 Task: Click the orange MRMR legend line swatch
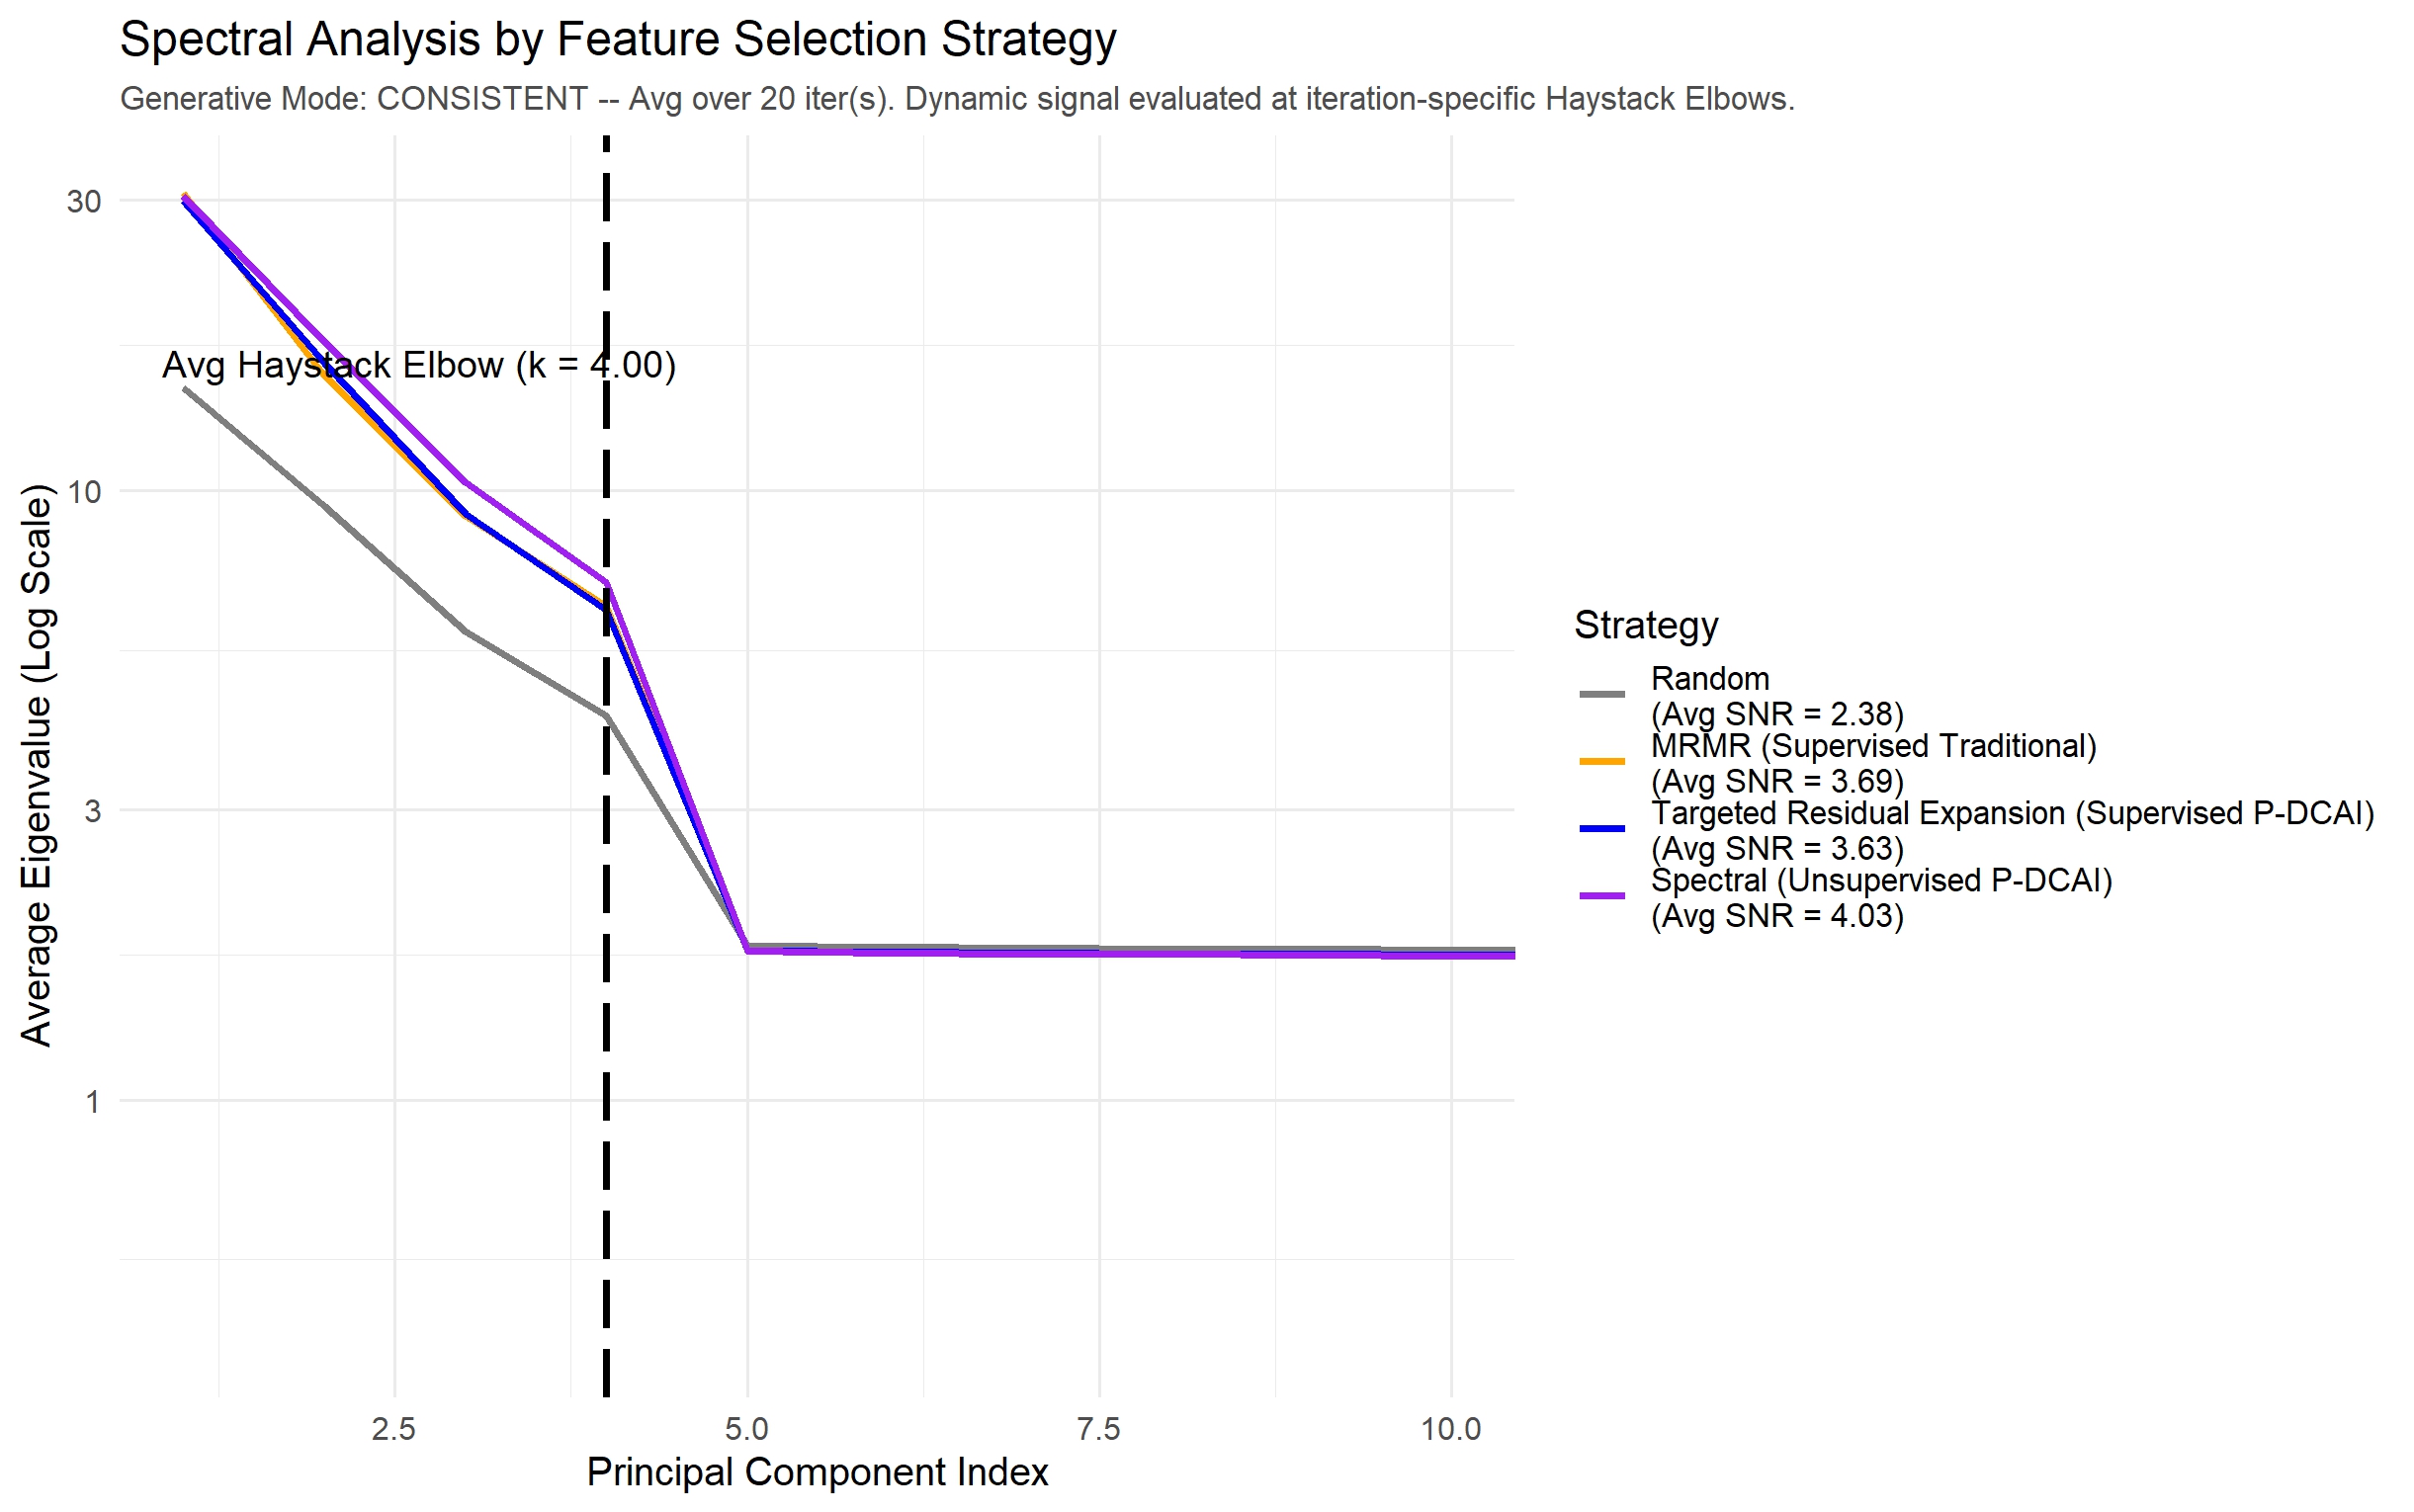1602,762
